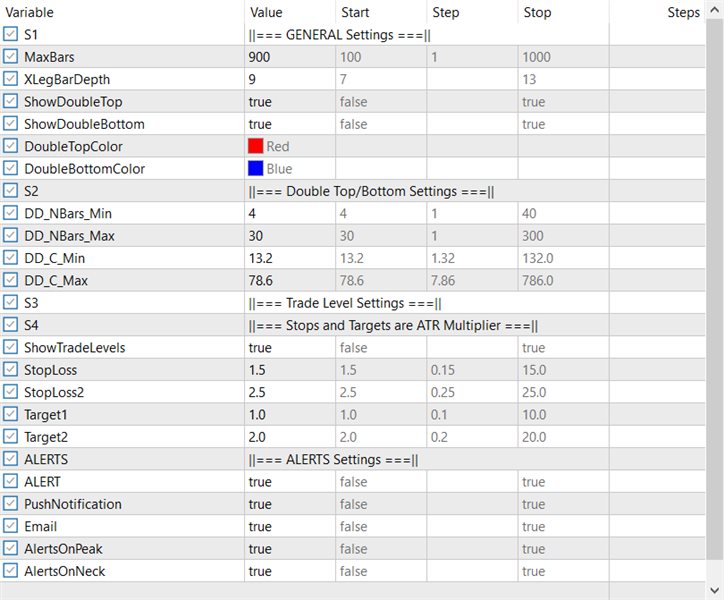Select the MaxBars value 900
The image size is (724, 600).
click(x=259, y=57)
